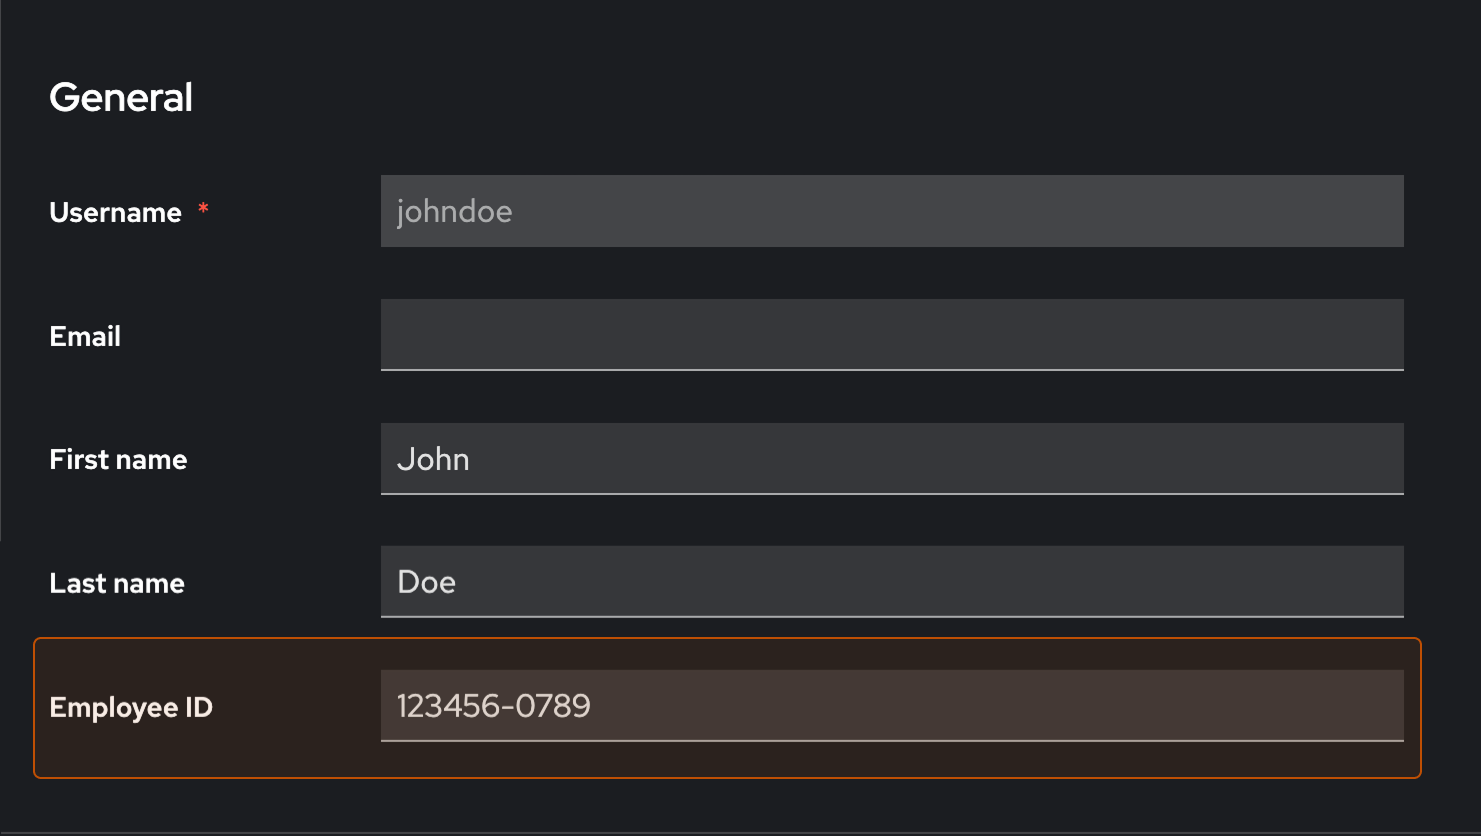1481x836 pixels.
Task: Click the Last name field containing Doe
Action: click(x=890, y=582)
